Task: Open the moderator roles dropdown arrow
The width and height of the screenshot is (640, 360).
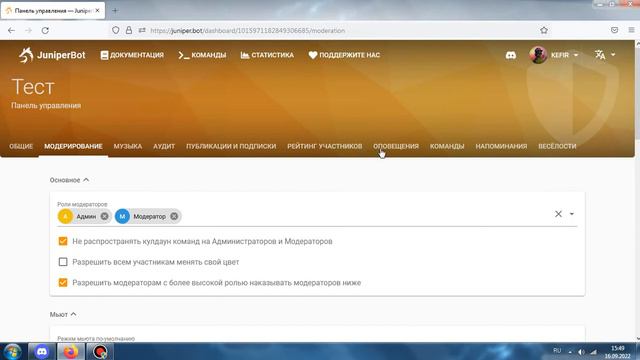Action: click(571, 214)
